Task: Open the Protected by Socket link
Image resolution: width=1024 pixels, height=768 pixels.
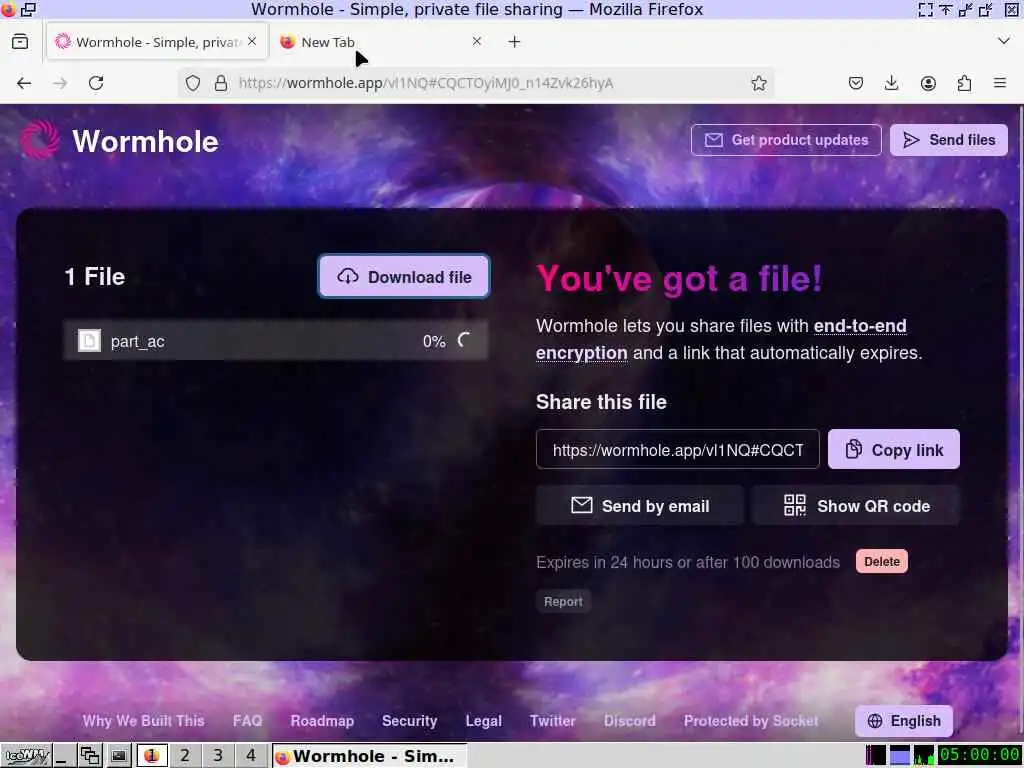Action: [751, 720]
